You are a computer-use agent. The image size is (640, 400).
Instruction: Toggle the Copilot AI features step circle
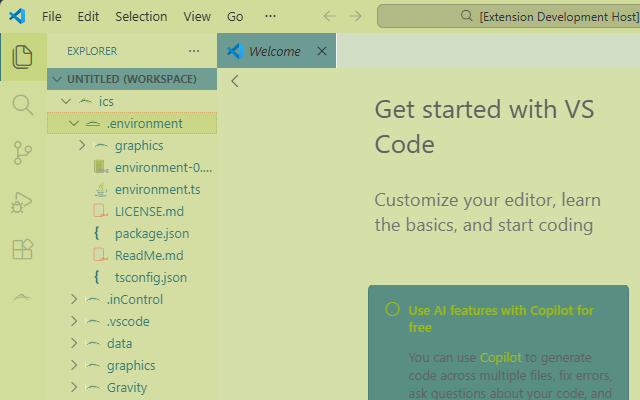(x=393, y=310)
